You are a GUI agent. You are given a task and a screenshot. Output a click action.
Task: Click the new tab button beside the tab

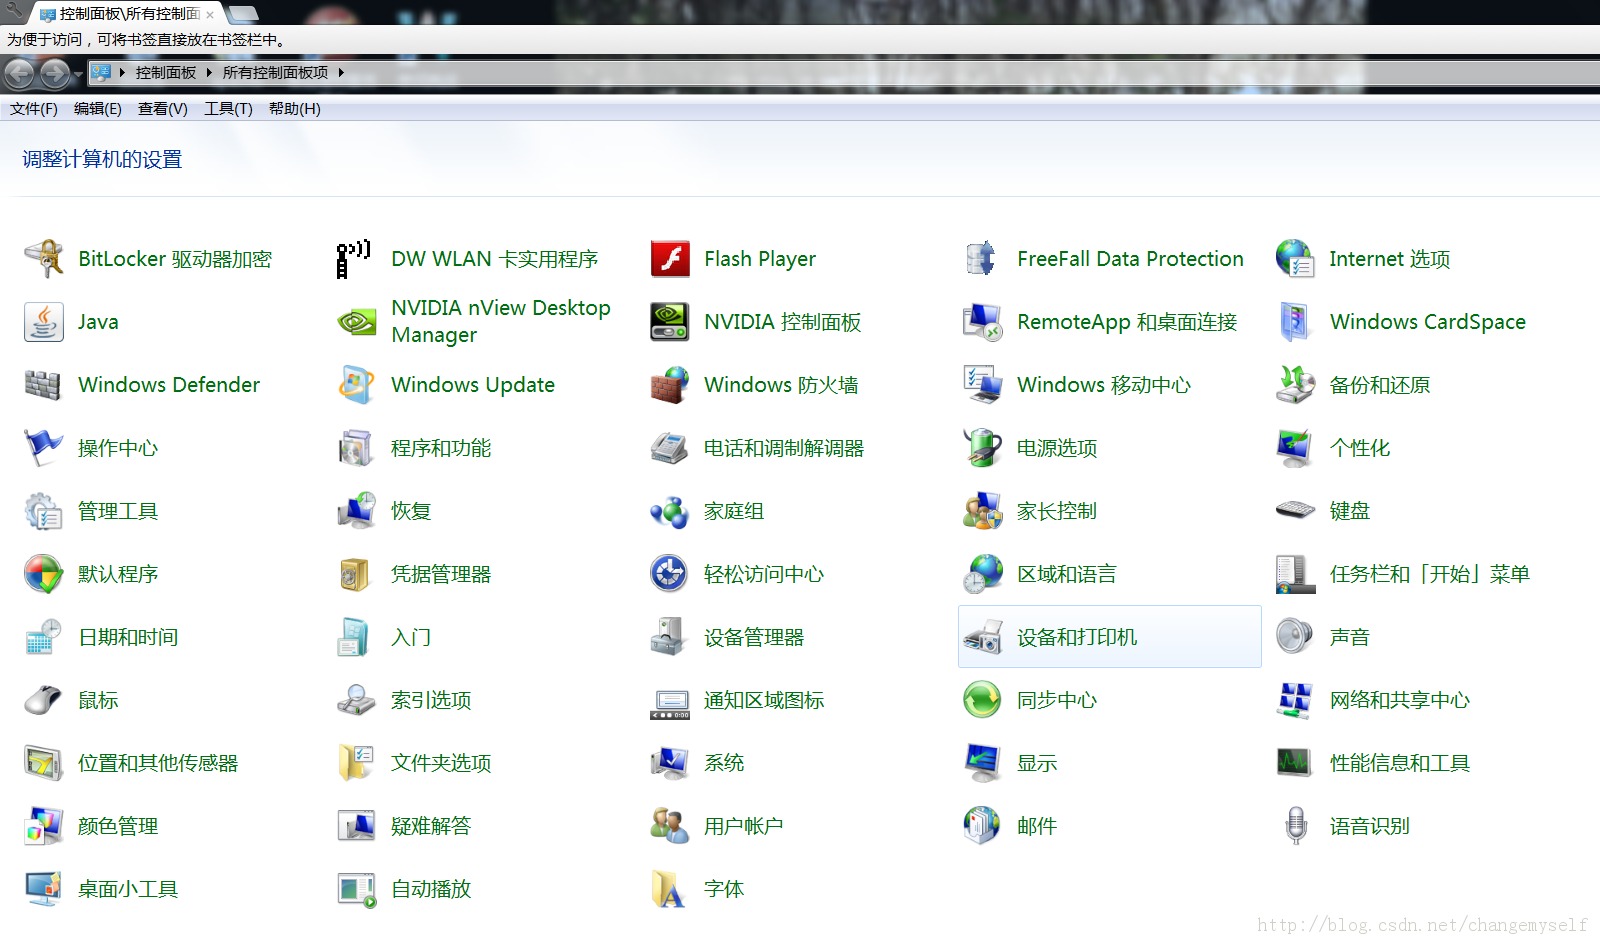point(243,14)
